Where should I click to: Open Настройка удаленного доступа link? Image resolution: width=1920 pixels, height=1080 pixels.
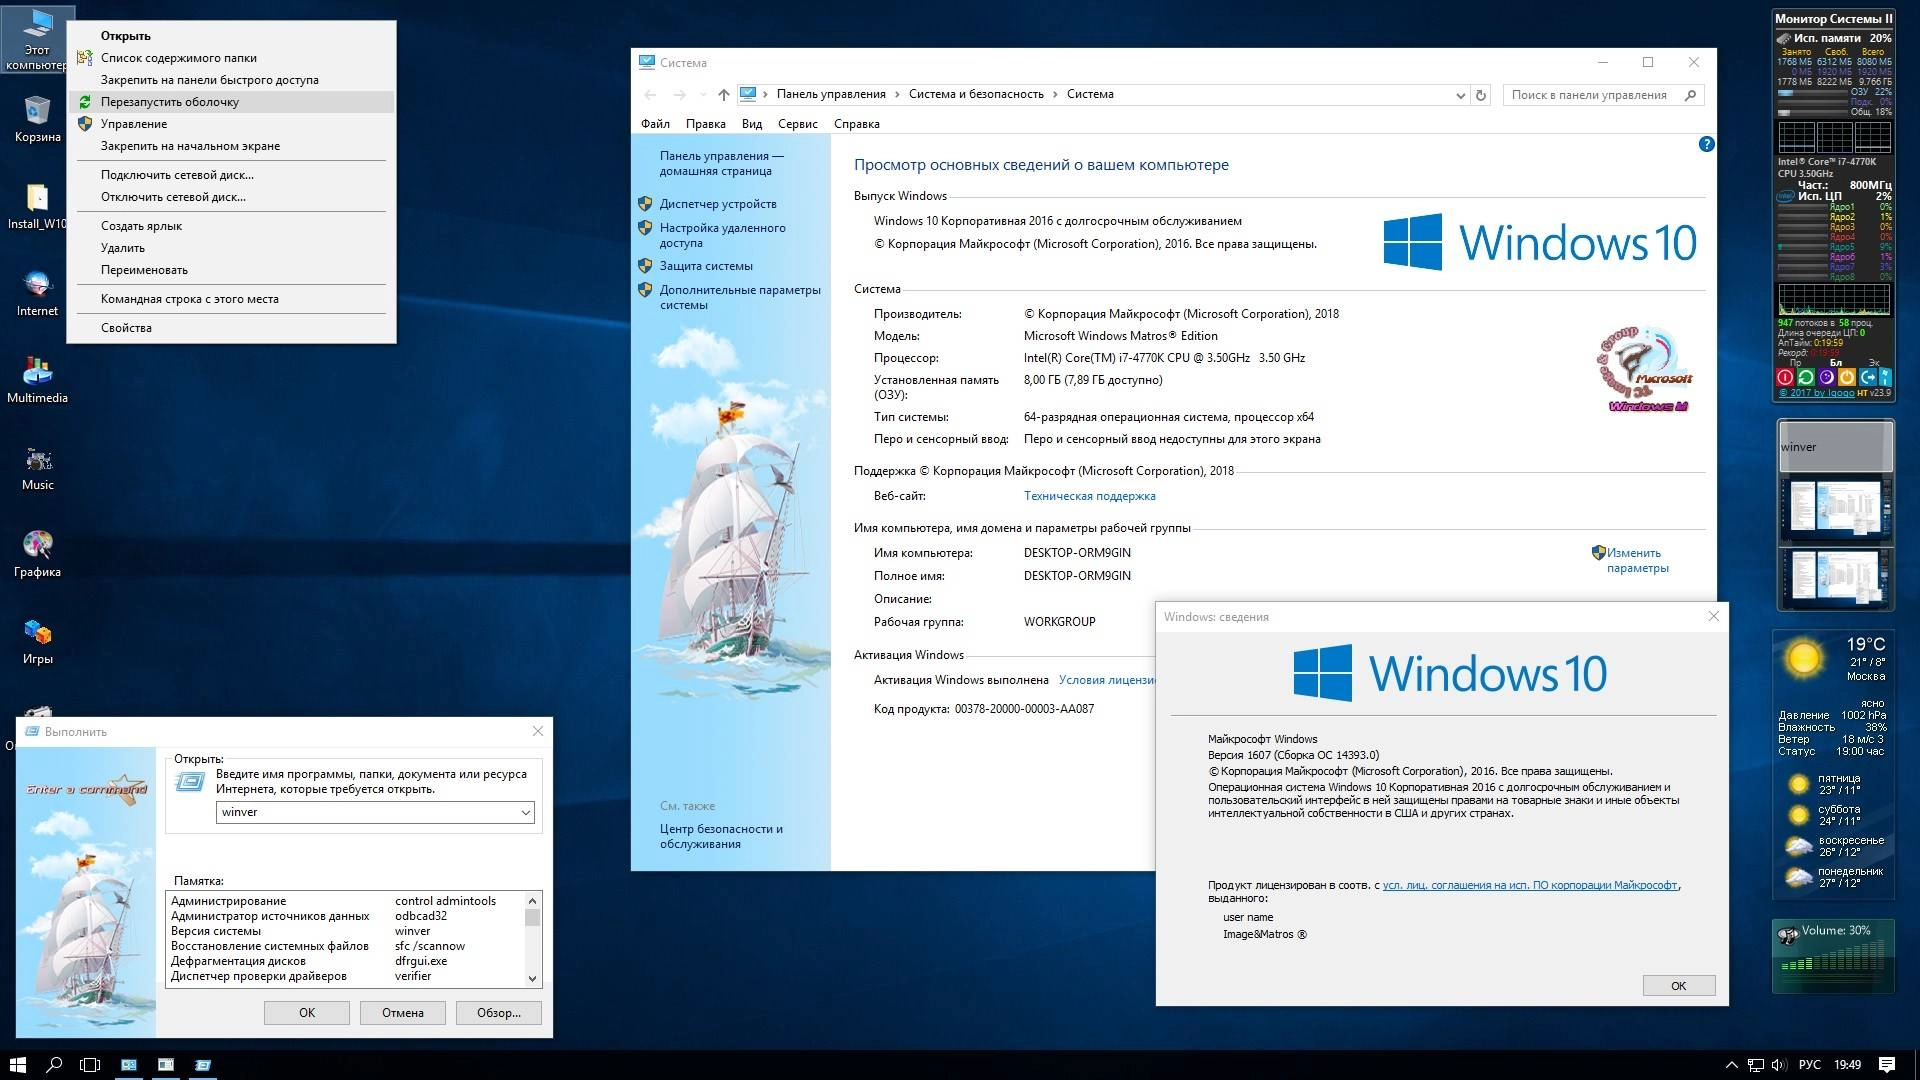(x=722, y=235)
